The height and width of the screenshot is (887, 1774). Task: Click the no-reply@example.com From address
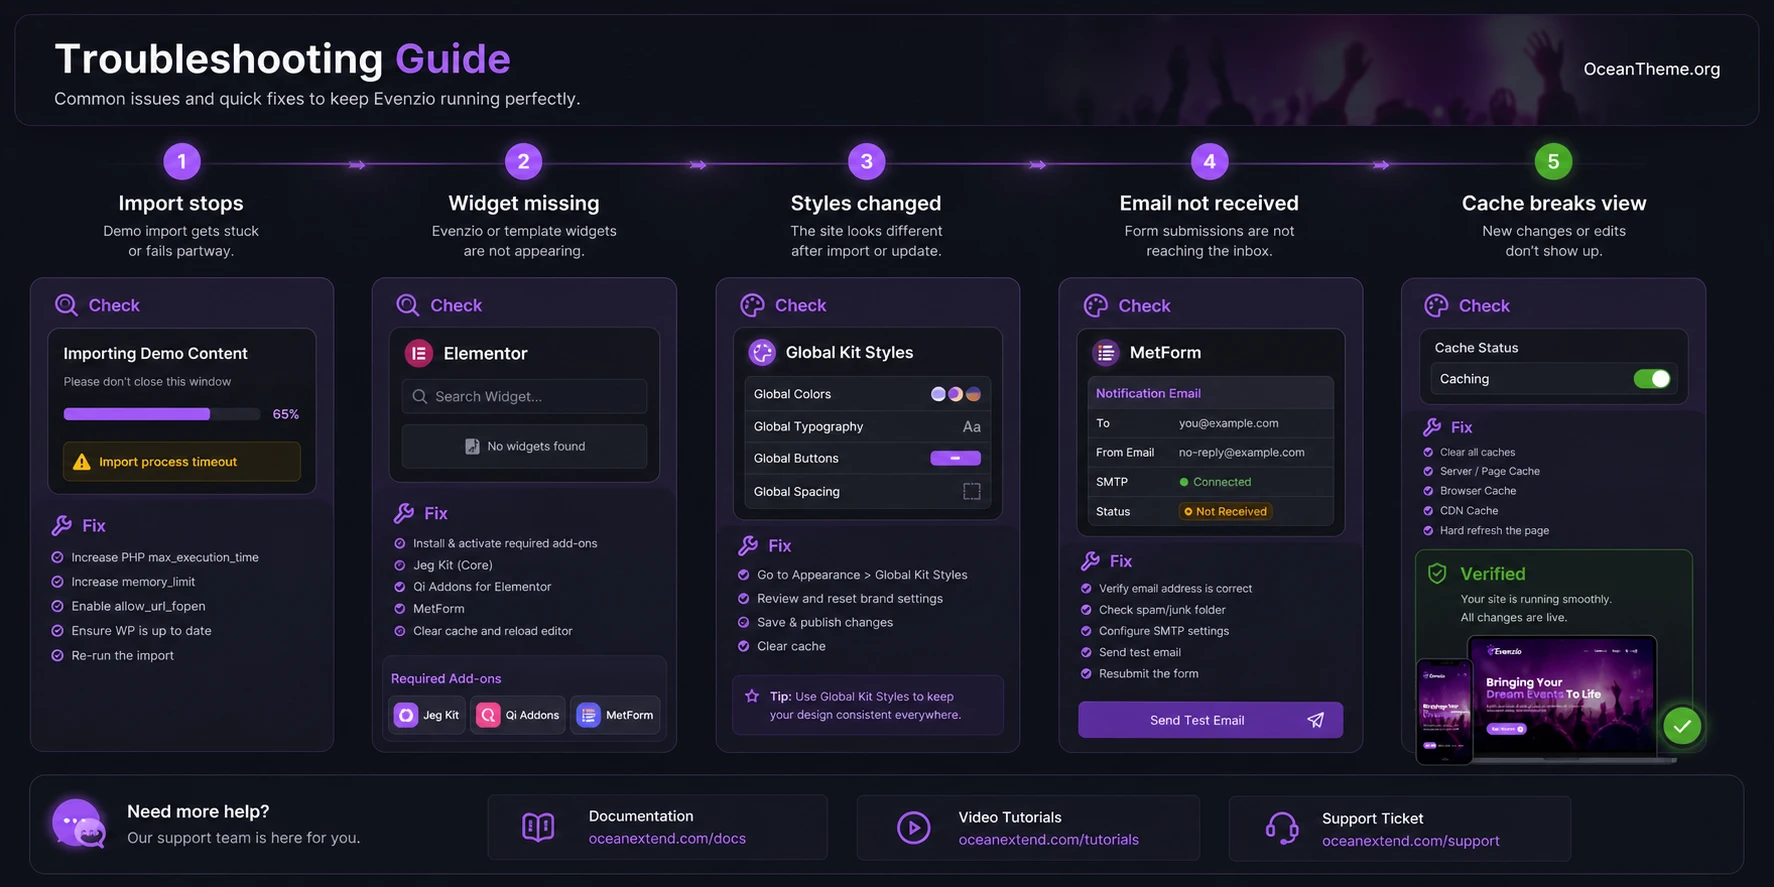(x=1241, y=452)
